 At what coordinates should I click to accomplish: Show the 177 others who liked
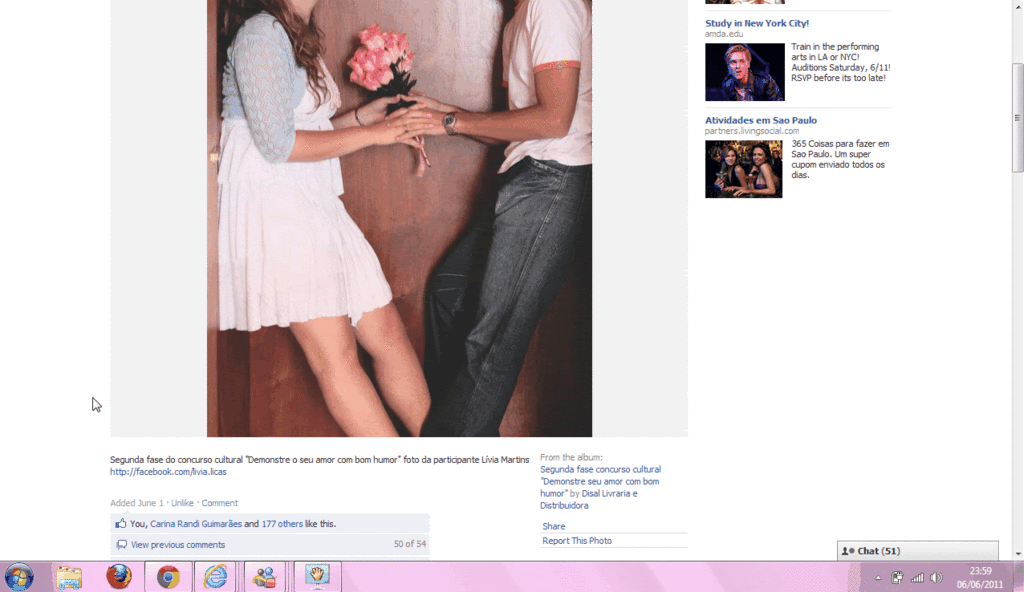point(283,523)
